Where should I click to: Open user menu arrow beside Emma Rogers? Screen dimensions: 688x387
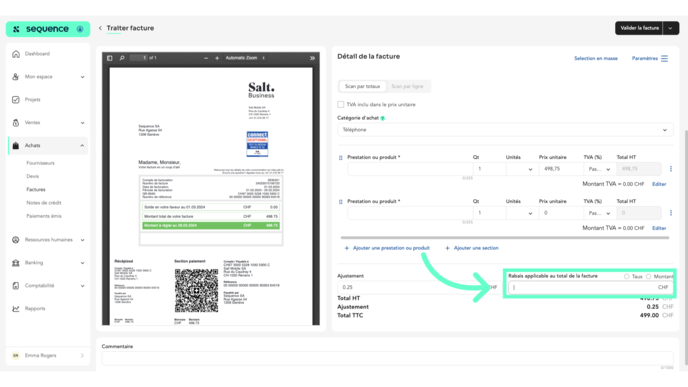(82, 355)
